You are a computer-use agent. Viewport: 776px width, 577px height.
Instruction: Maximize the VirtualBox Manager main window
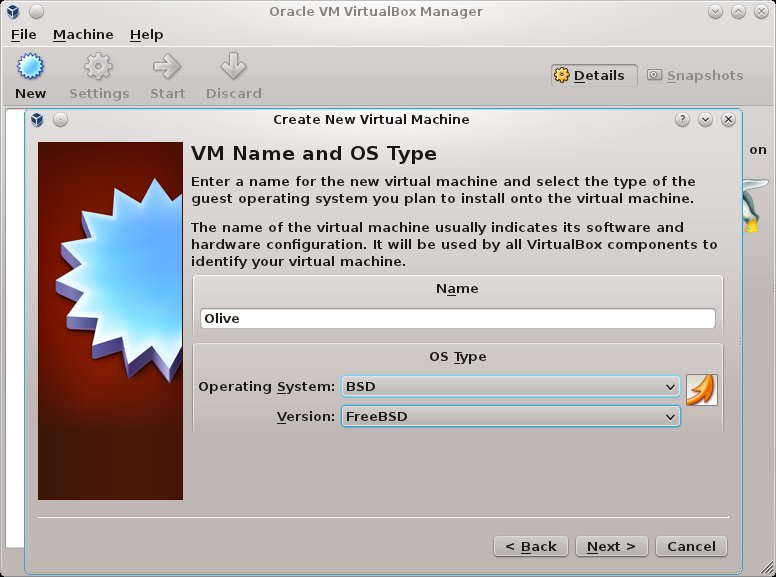click(x=738, y=11)
